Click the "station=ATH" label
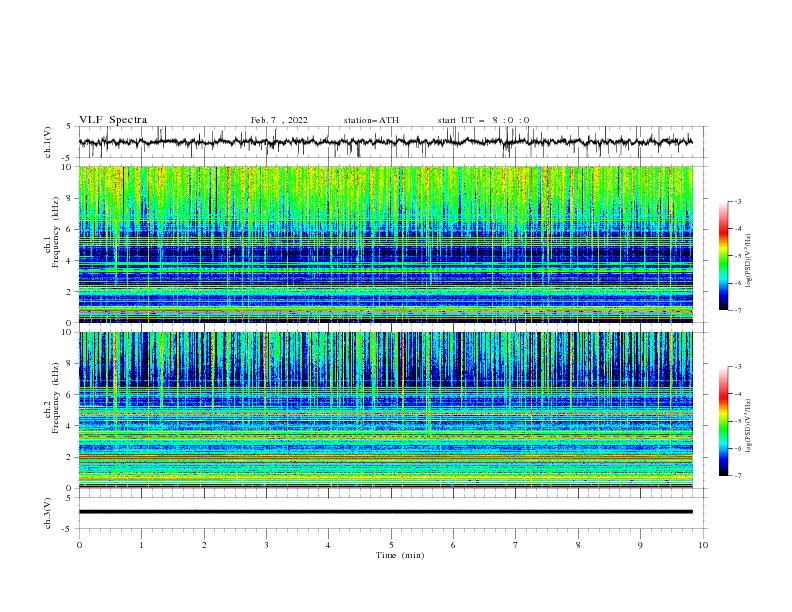 coord(371,120)
